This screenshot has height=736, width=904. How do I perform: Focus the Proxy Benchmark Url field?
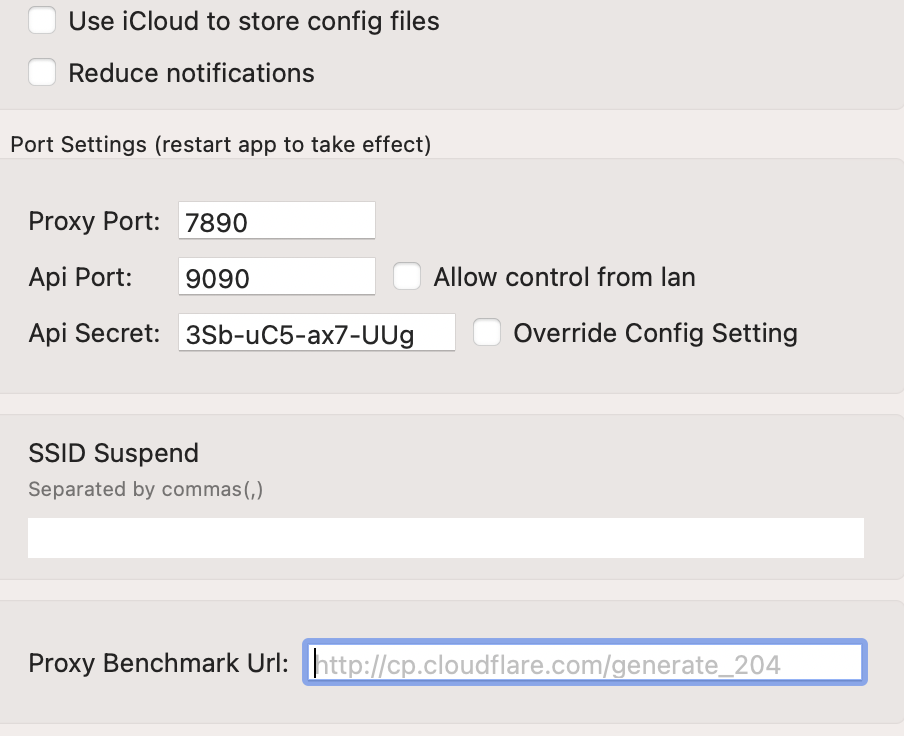[585, 662]
